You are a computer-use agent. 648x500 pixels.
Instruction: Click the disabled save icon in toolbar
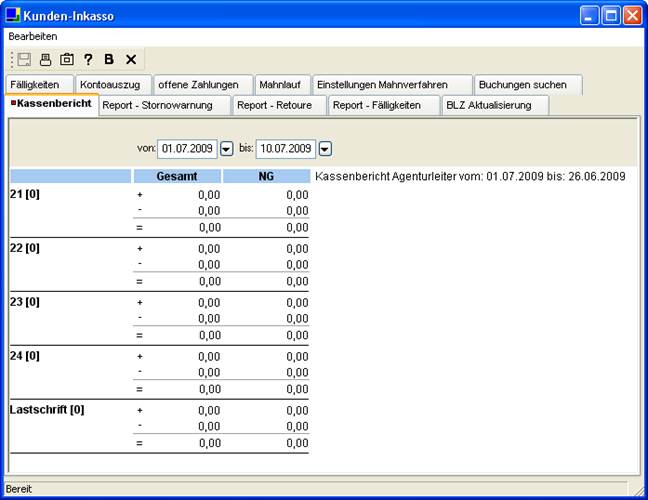(x=25, y=59)
